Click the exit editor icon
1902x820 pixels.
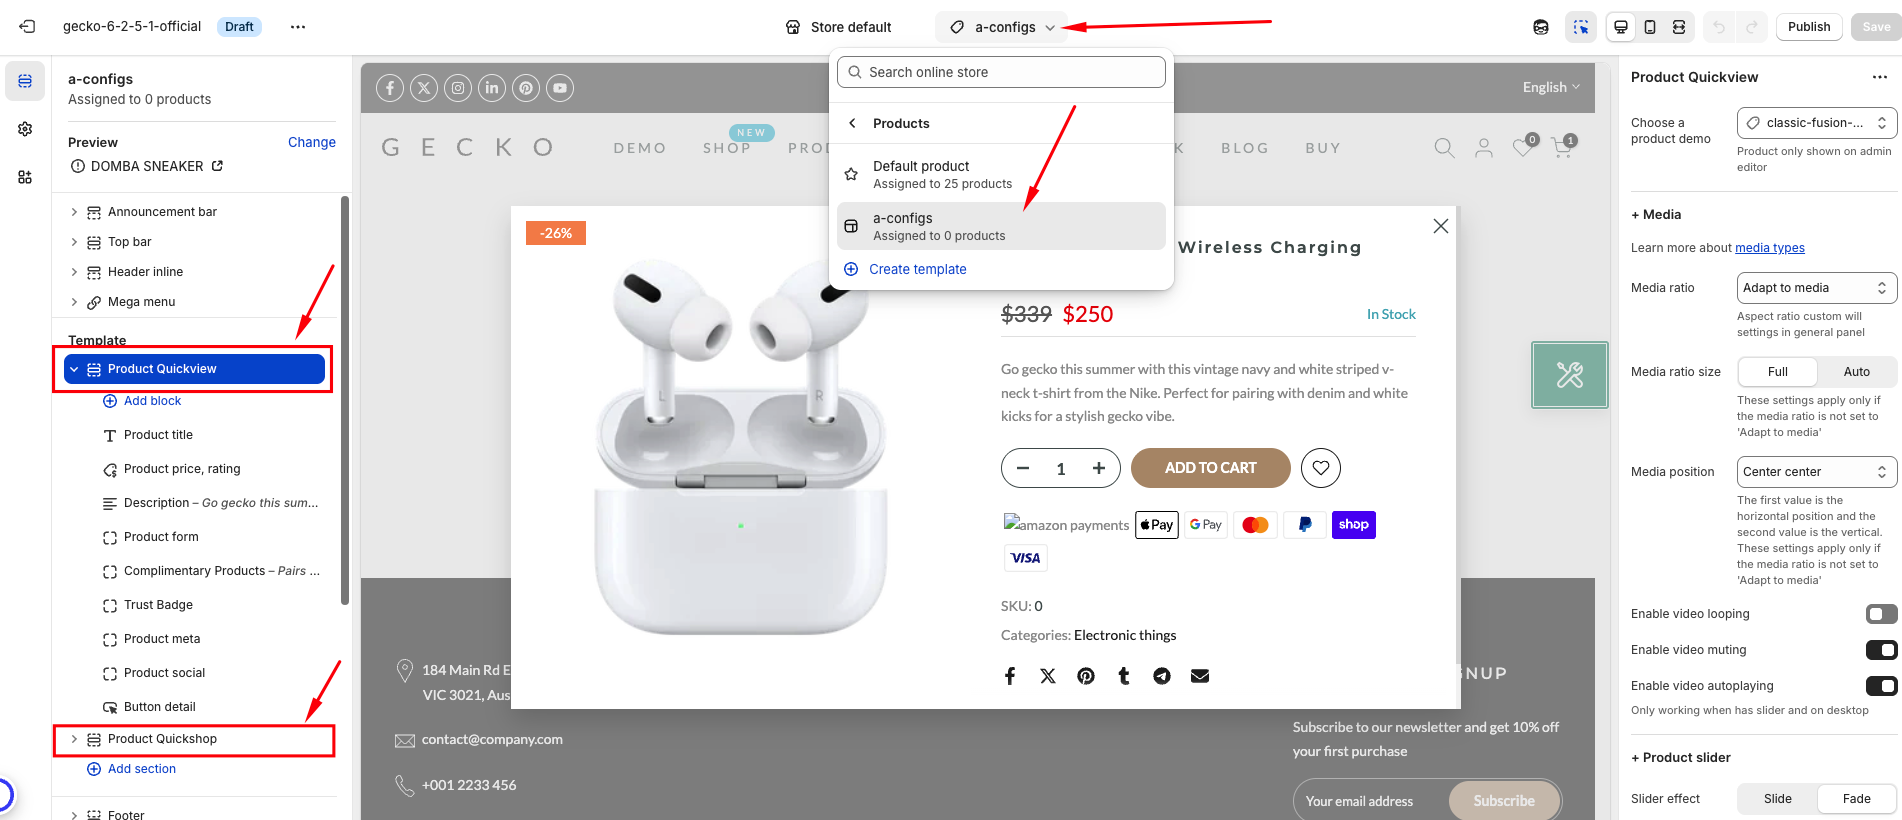[x=27, y=27]
